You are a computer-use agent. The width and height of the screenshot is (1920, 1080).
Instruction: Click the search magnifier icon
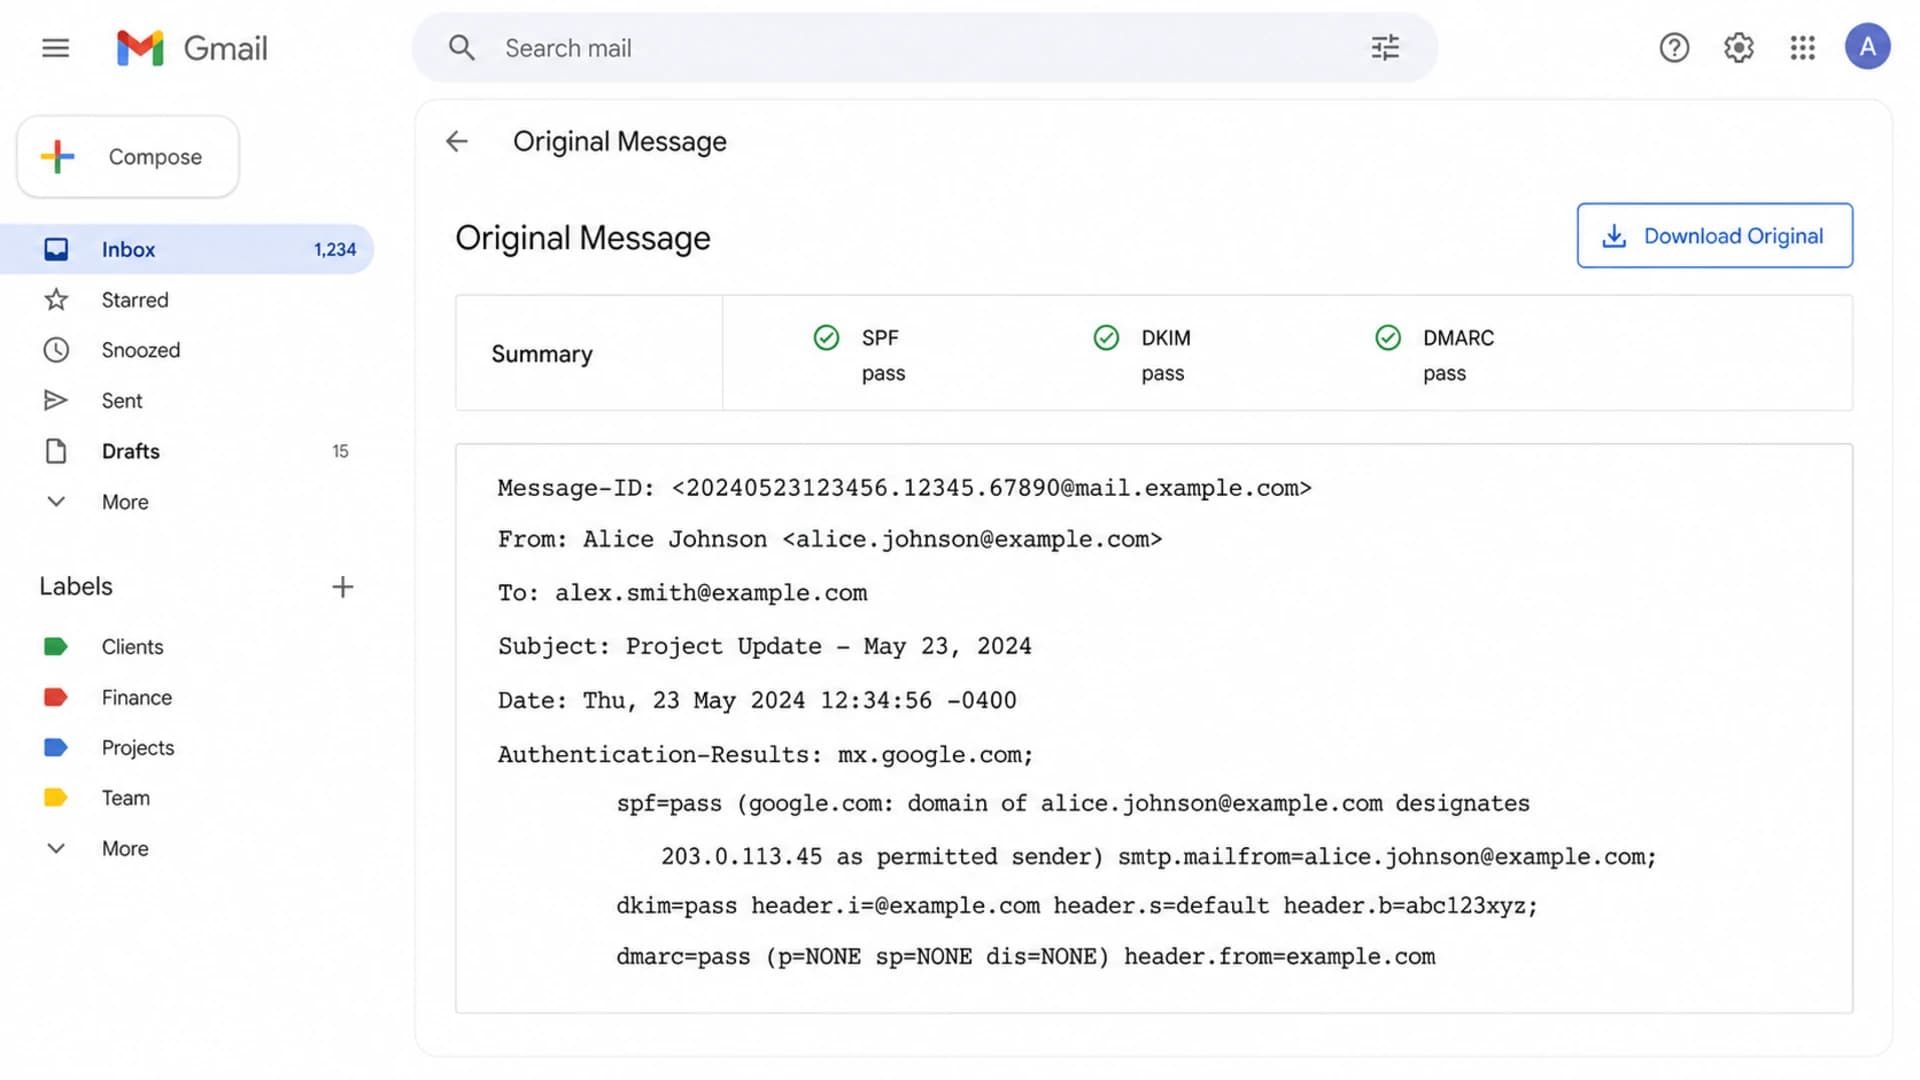click(461, 47)
